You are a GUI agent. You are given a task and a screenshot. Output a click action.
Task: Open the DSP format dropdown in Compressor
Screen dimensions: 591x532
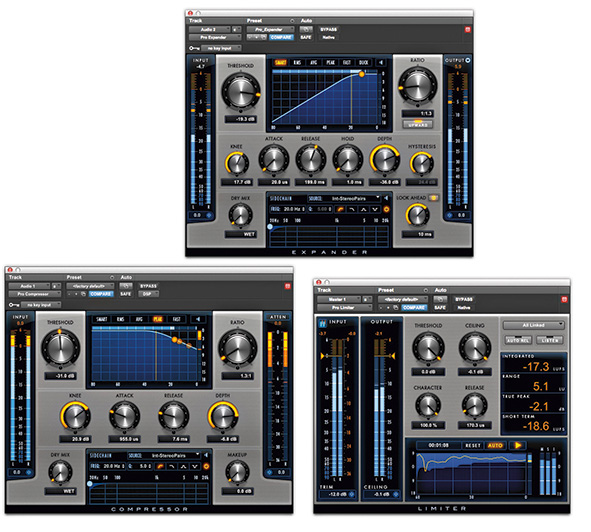pos(149,294)
